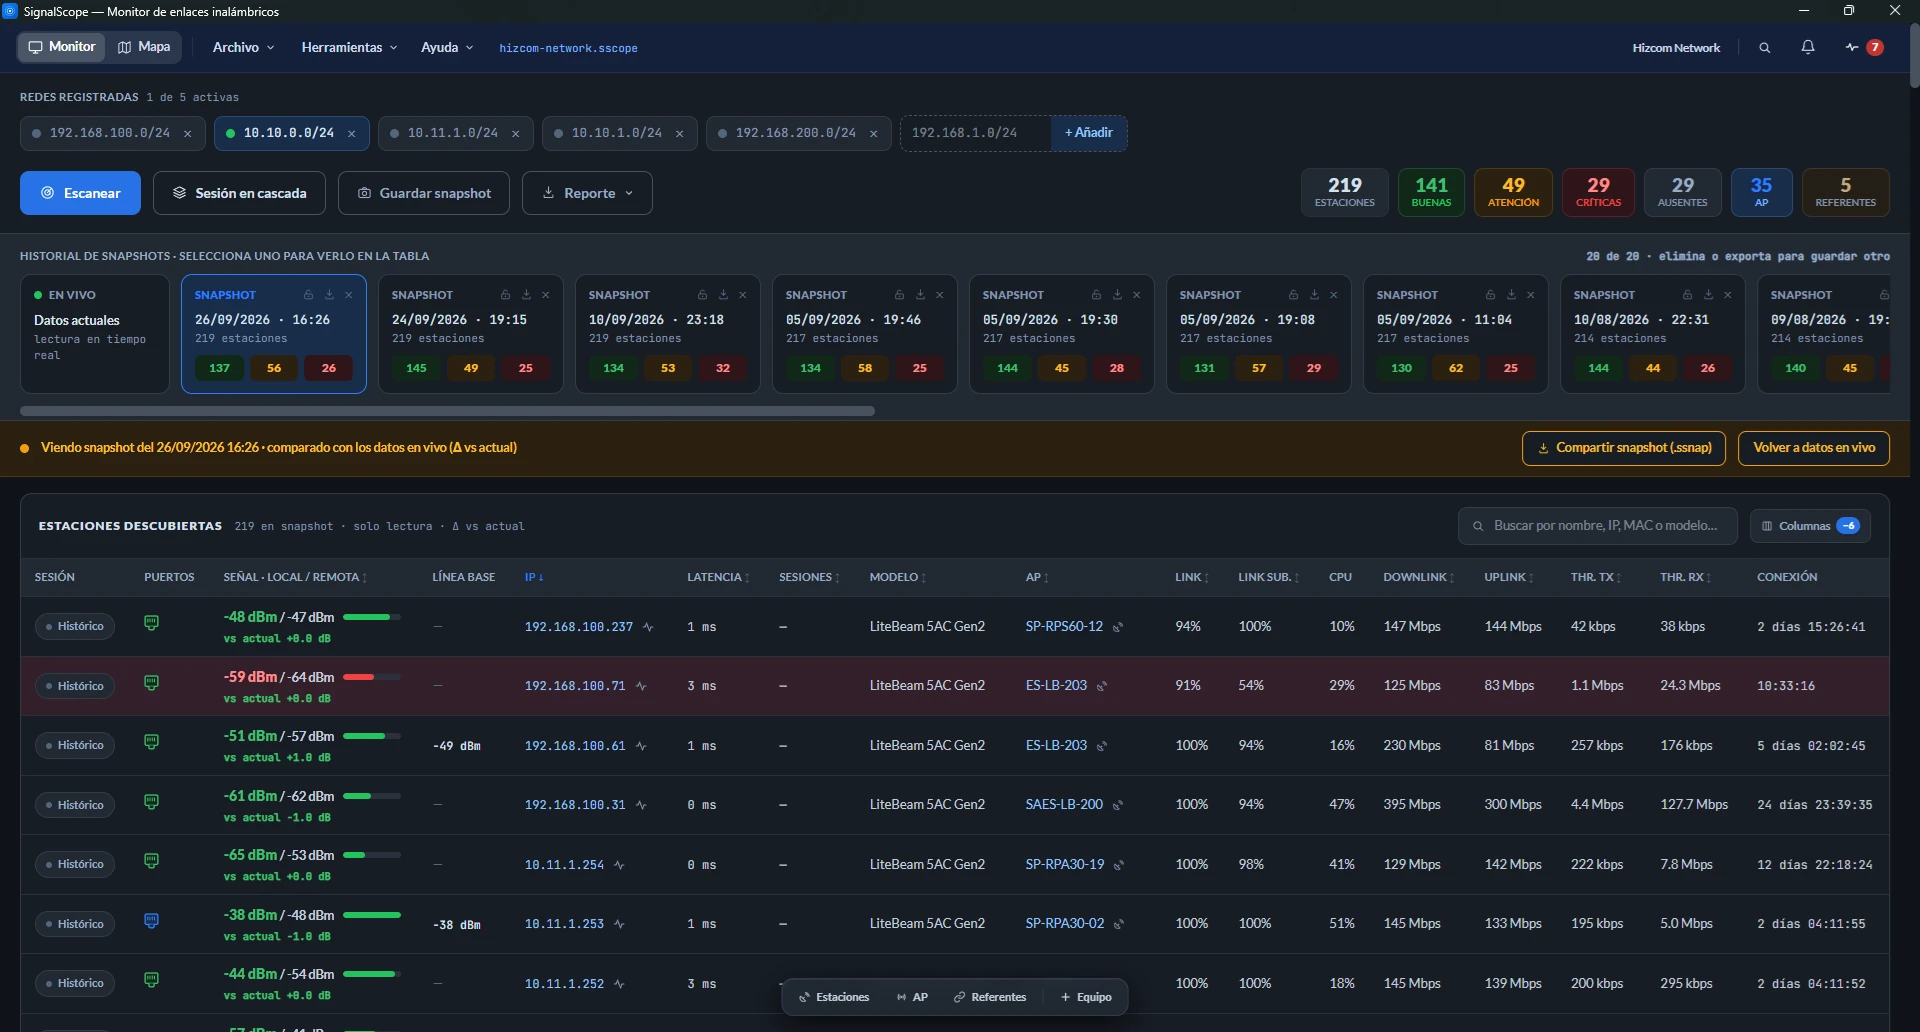The width and height of the screenshot is (1920, 1032).
Task: Open link icon next to SAES-LB-200
Action: (x=1118, y=805)
